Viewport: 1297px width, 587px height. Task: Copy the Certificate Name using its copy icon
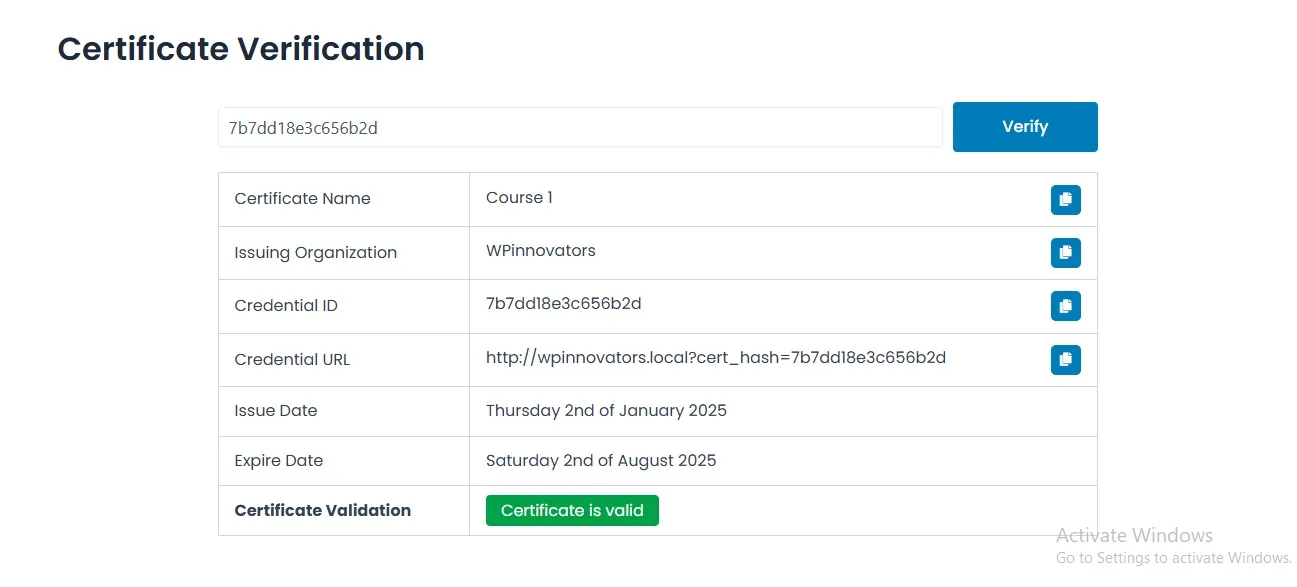(x=1065, y=199)
